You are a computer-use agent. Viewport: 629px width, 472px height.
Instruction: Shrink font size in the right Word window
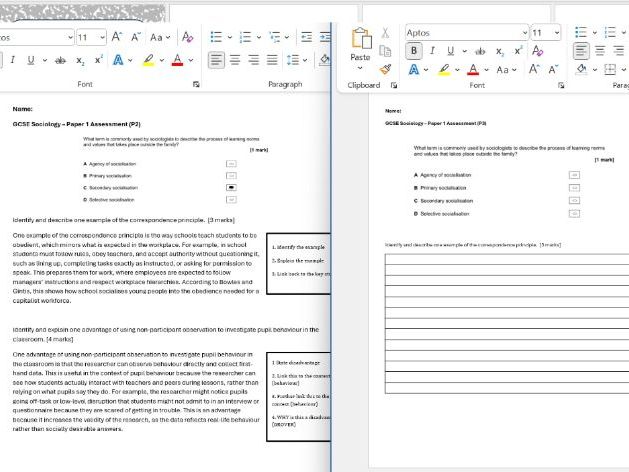(553, 69)
